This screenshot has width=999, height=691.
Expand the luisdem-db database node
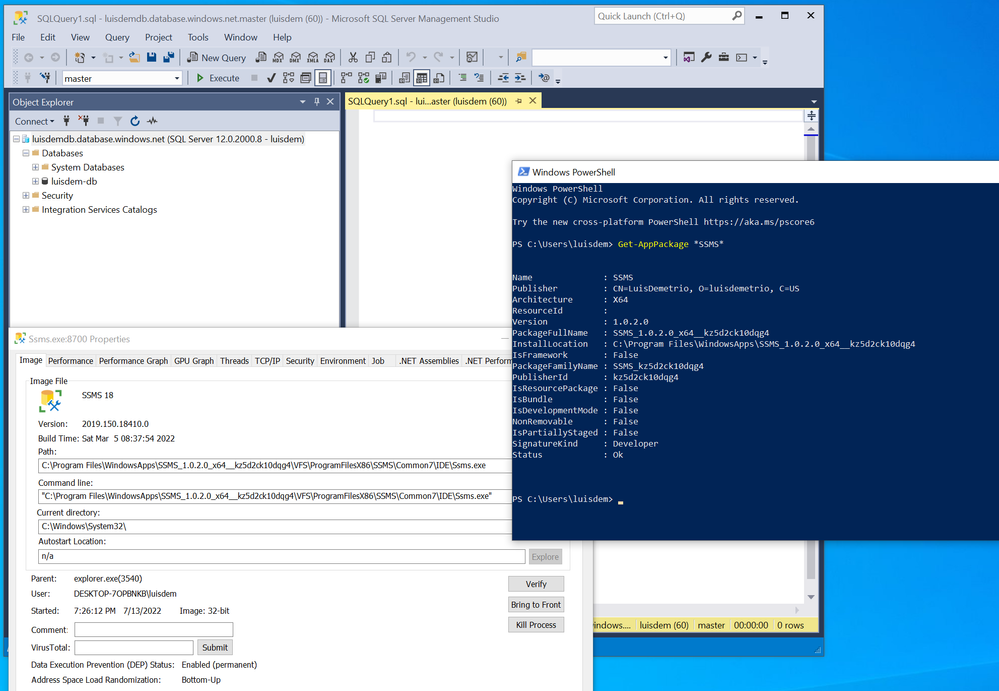click(36, 182)
